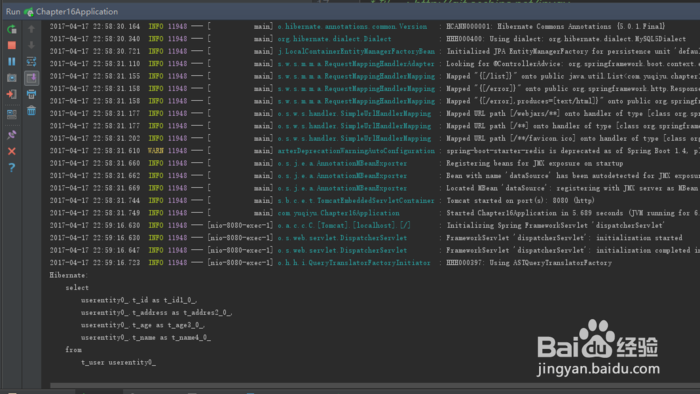
Task: Click the 'userentity0_.t_name as t_name4_0_' line
Action: tap(146, 338)
